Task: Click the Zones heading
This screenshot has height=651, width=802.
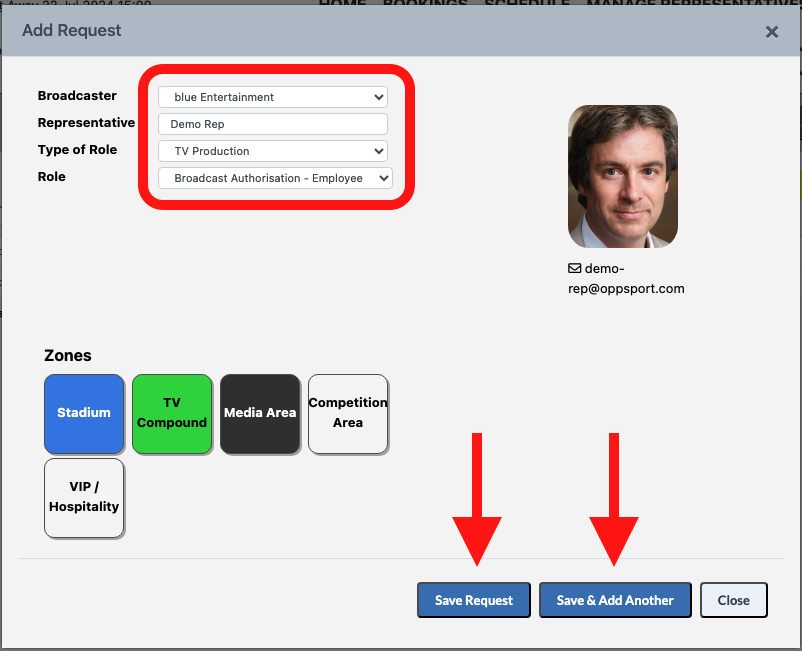Action: tap(68, 355)
